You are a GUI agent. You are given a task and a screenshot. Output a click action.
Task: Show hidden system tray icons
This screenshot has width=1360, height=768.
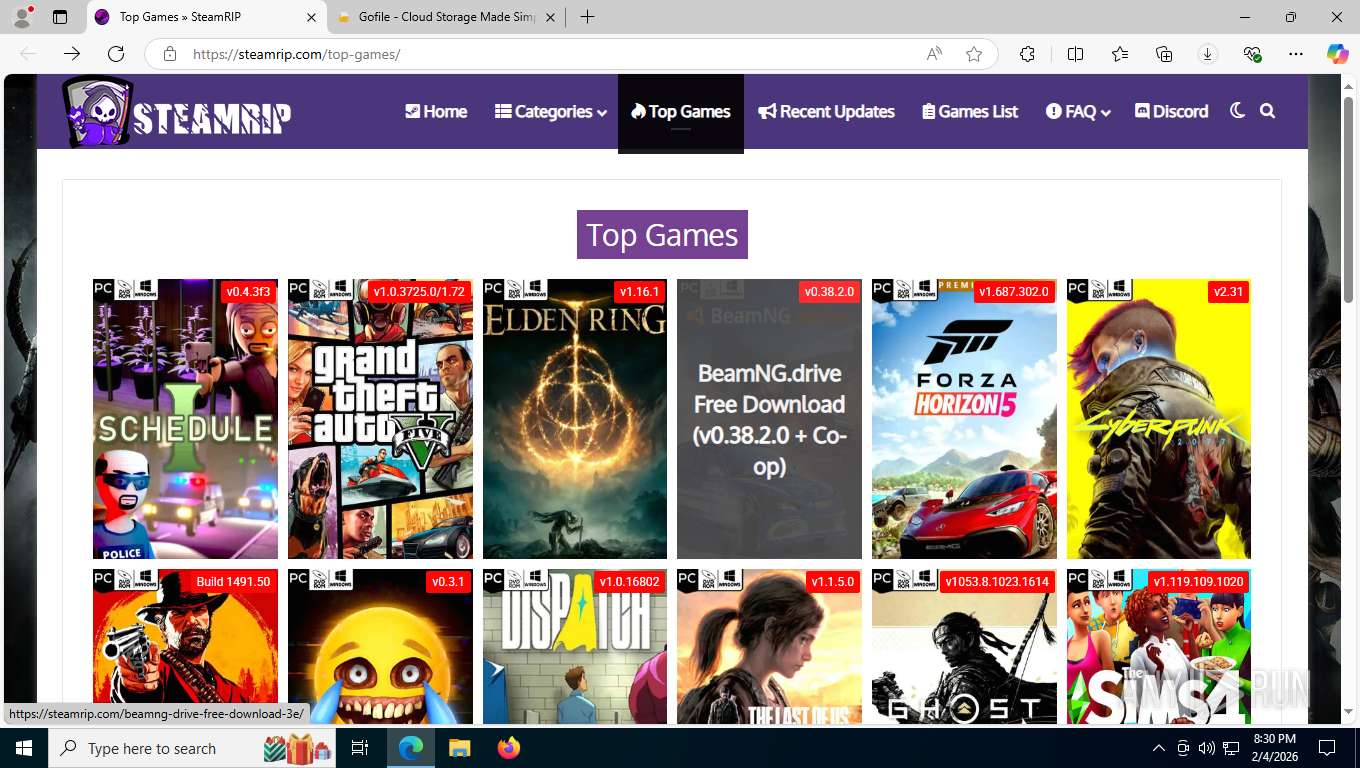(1159, 748)
